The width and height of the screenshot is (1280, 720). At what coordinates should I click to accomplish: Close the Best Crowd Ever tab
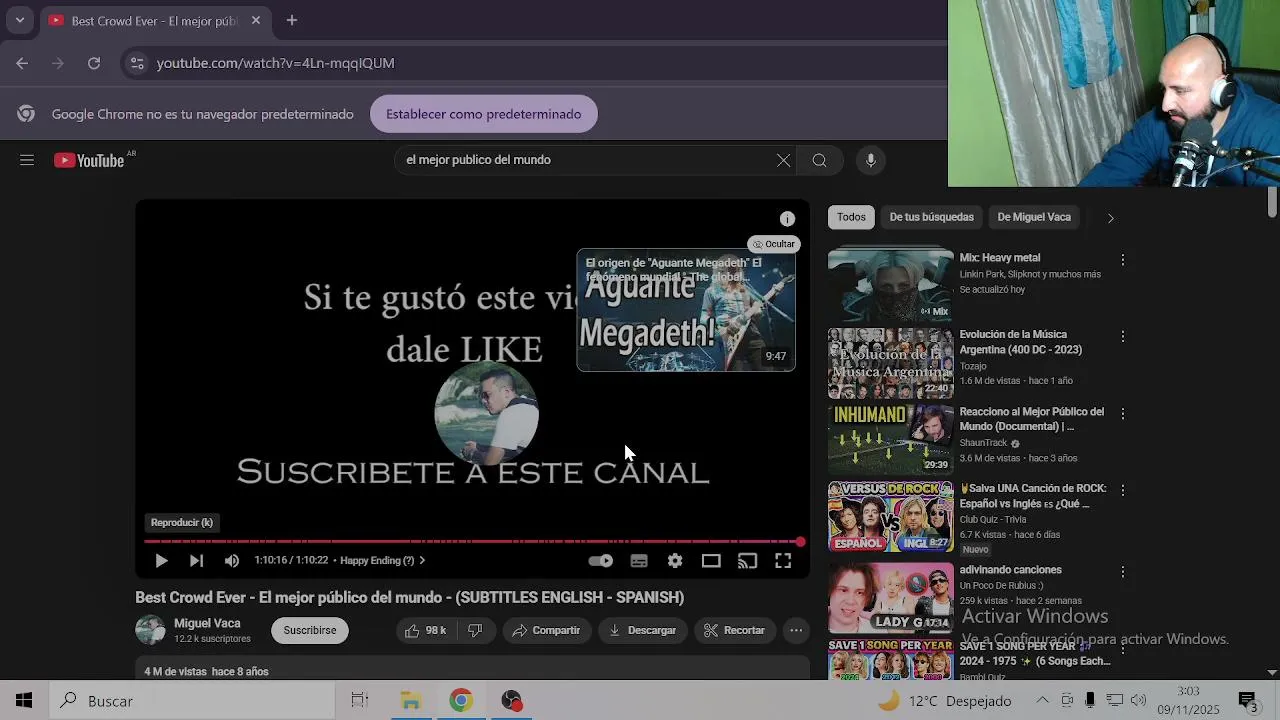coord(256,20)
